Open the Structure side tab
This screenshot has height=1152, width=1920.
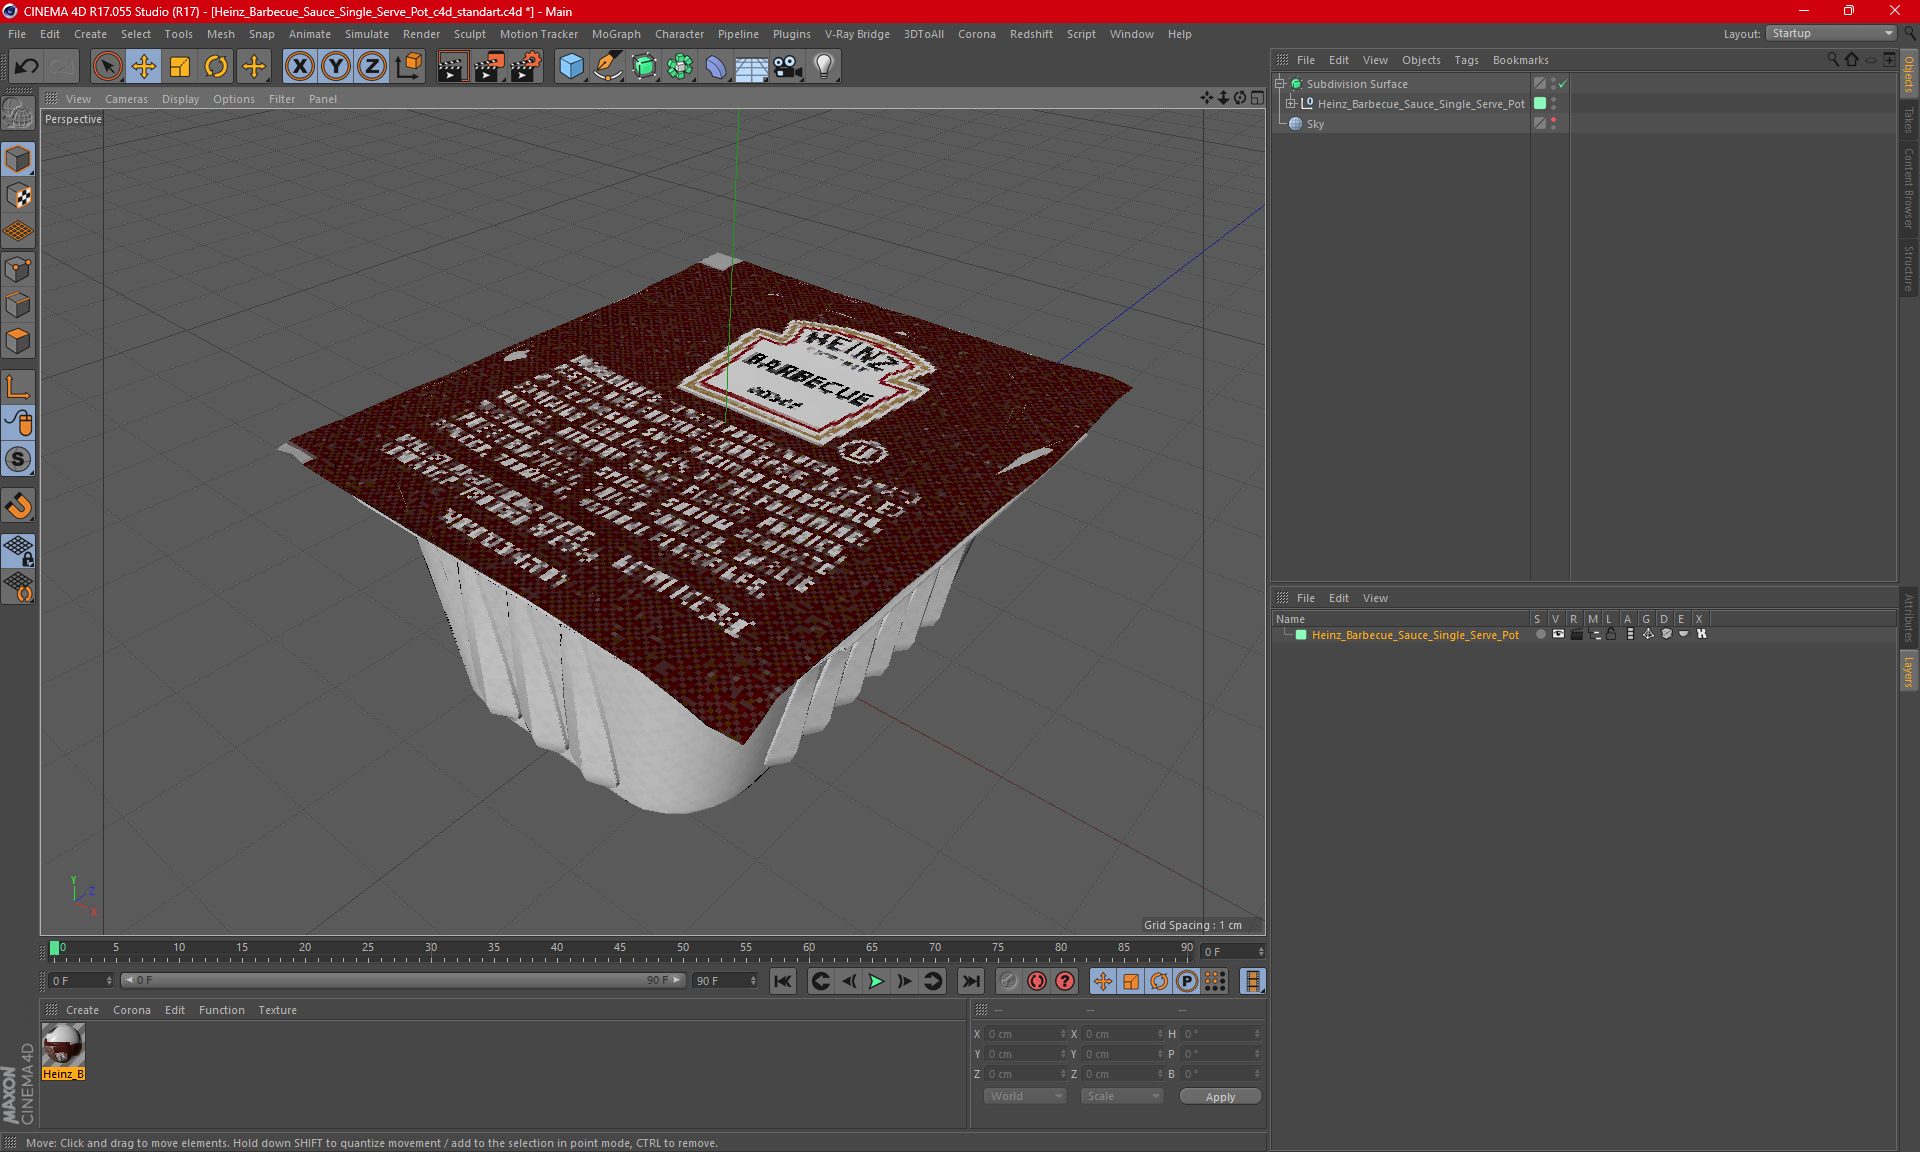(x=1909, y=268)
